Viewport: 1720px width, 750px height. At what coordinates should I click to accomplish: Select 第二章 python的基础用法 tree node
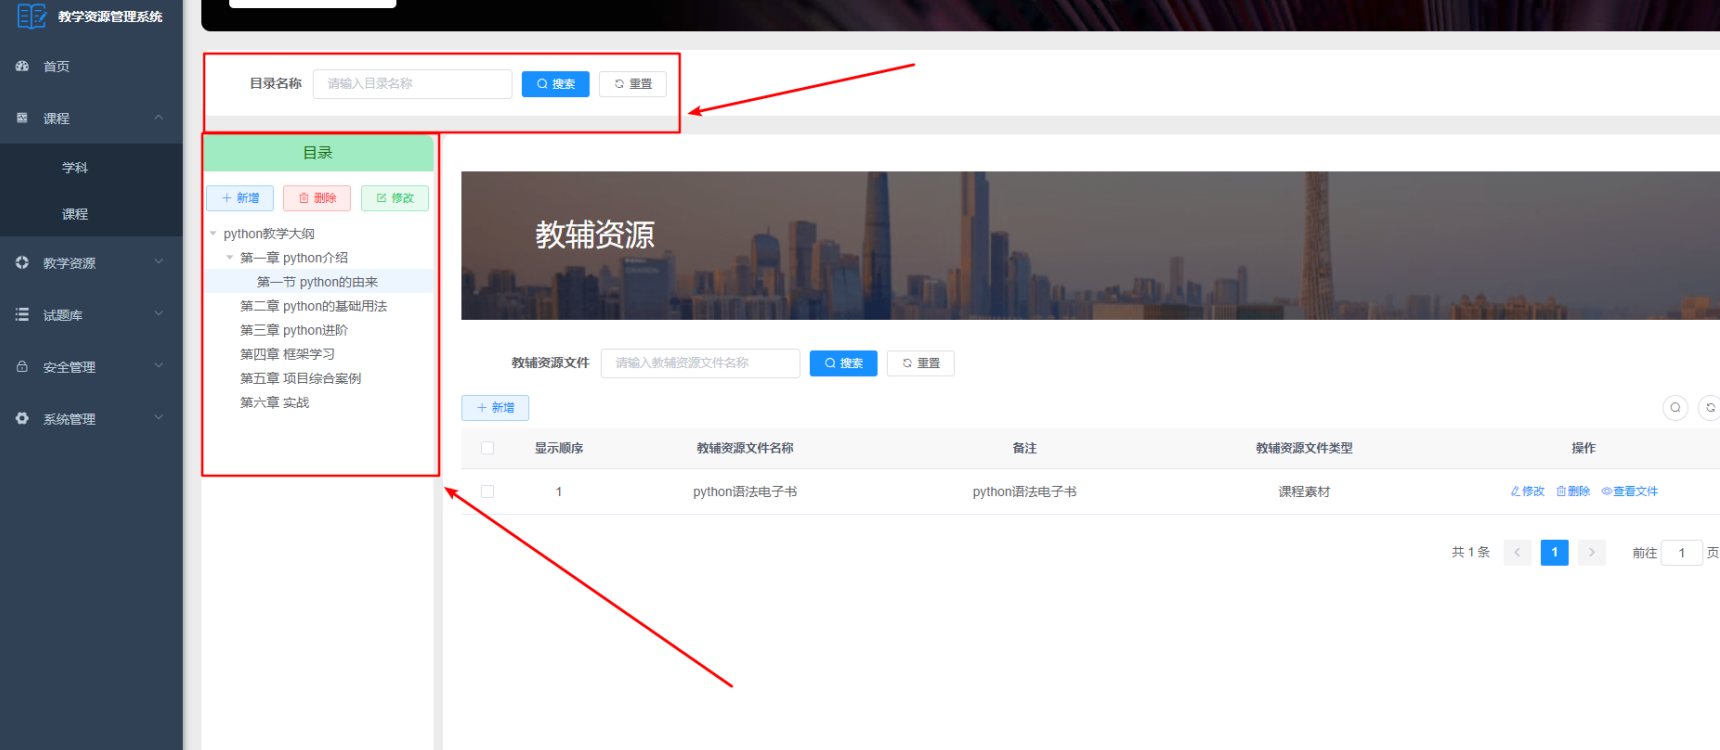pos(313,306)
